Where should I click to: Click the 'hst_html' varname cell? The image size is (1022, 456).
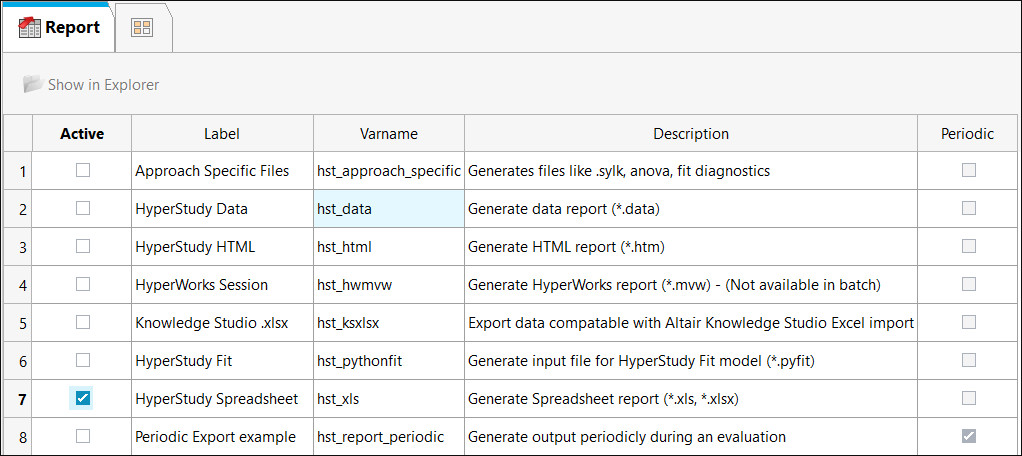click(x=389, y=247)
